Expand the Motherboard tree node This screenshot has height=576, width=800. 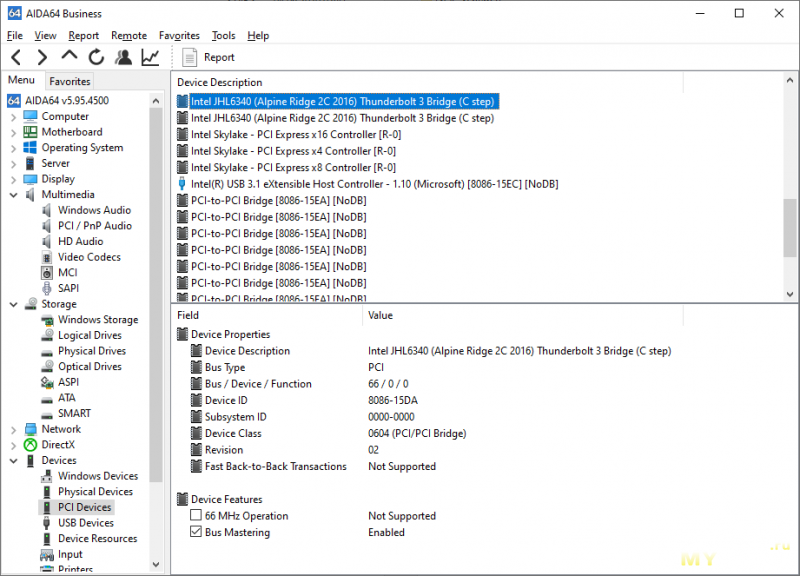click(x=14, y=133)
